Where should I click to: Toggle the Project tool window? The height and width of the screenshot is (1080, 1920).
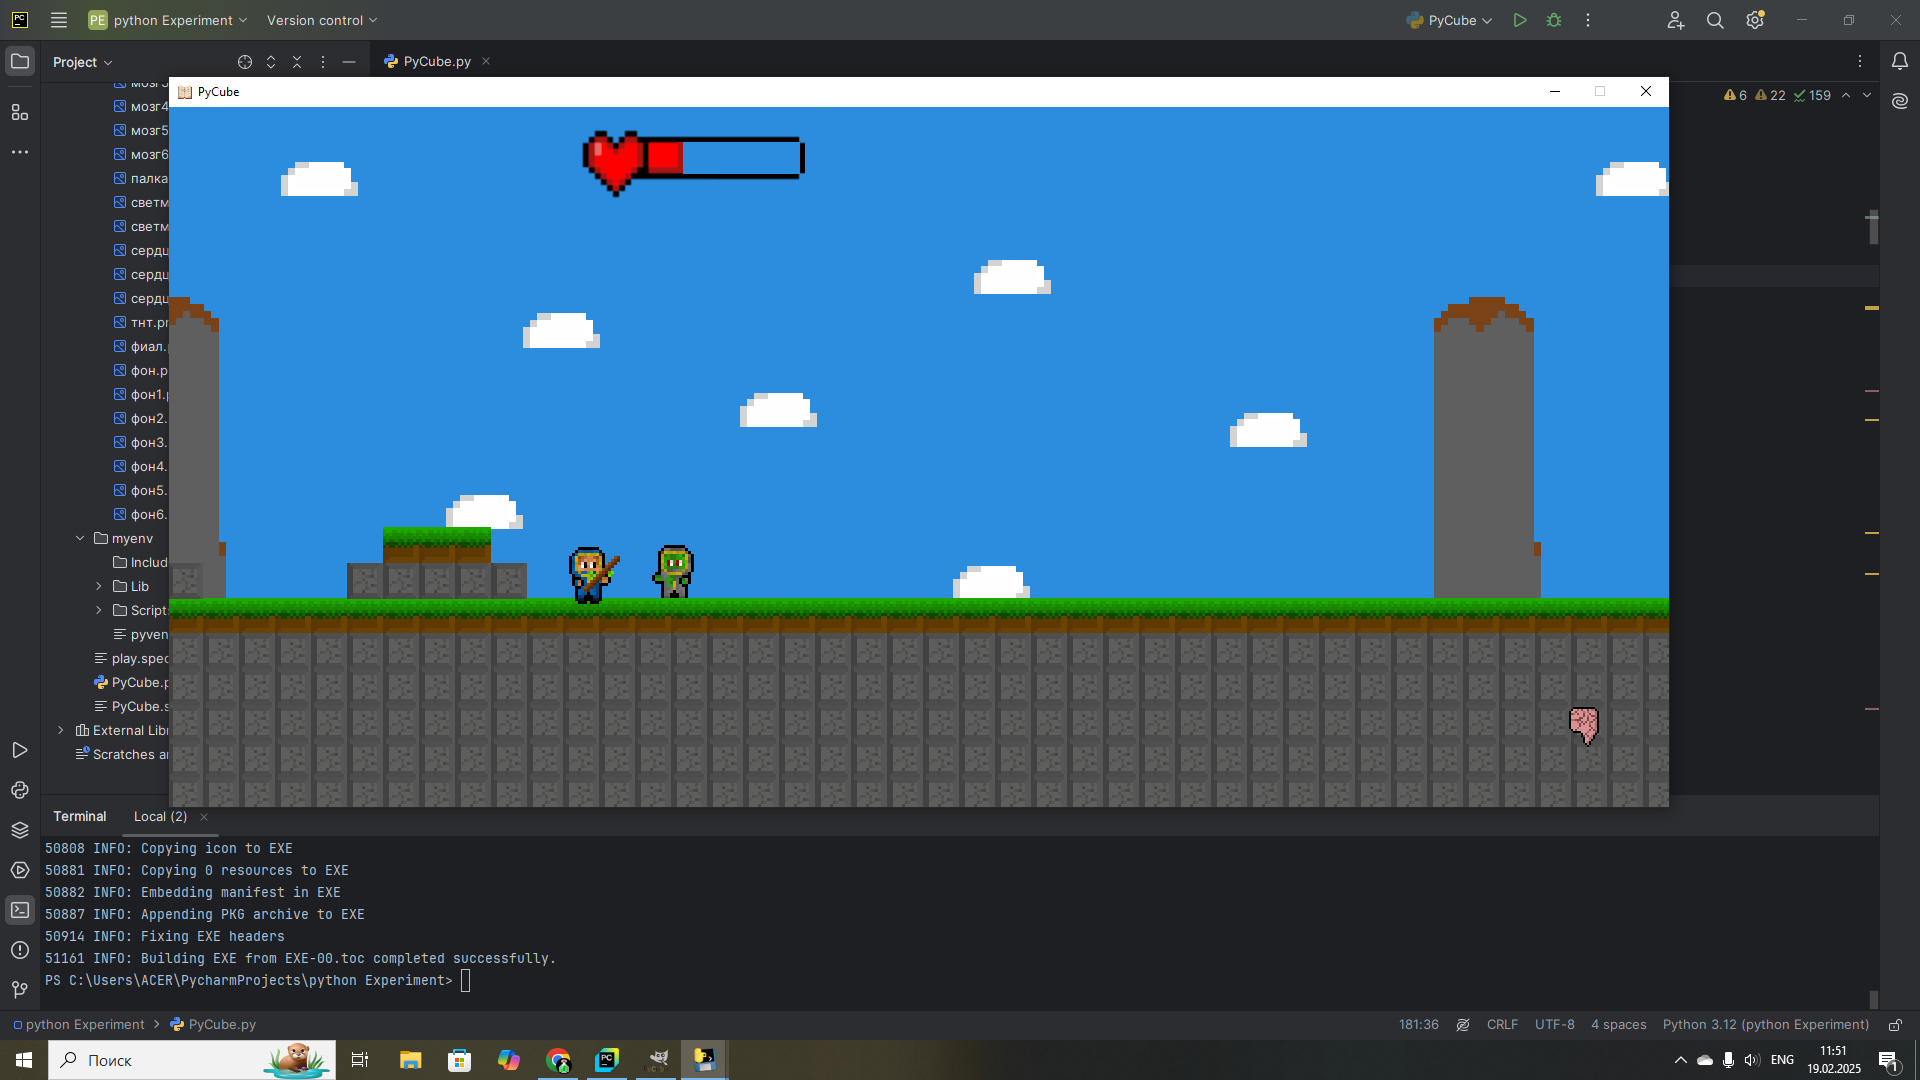click(x=20, y=61)
